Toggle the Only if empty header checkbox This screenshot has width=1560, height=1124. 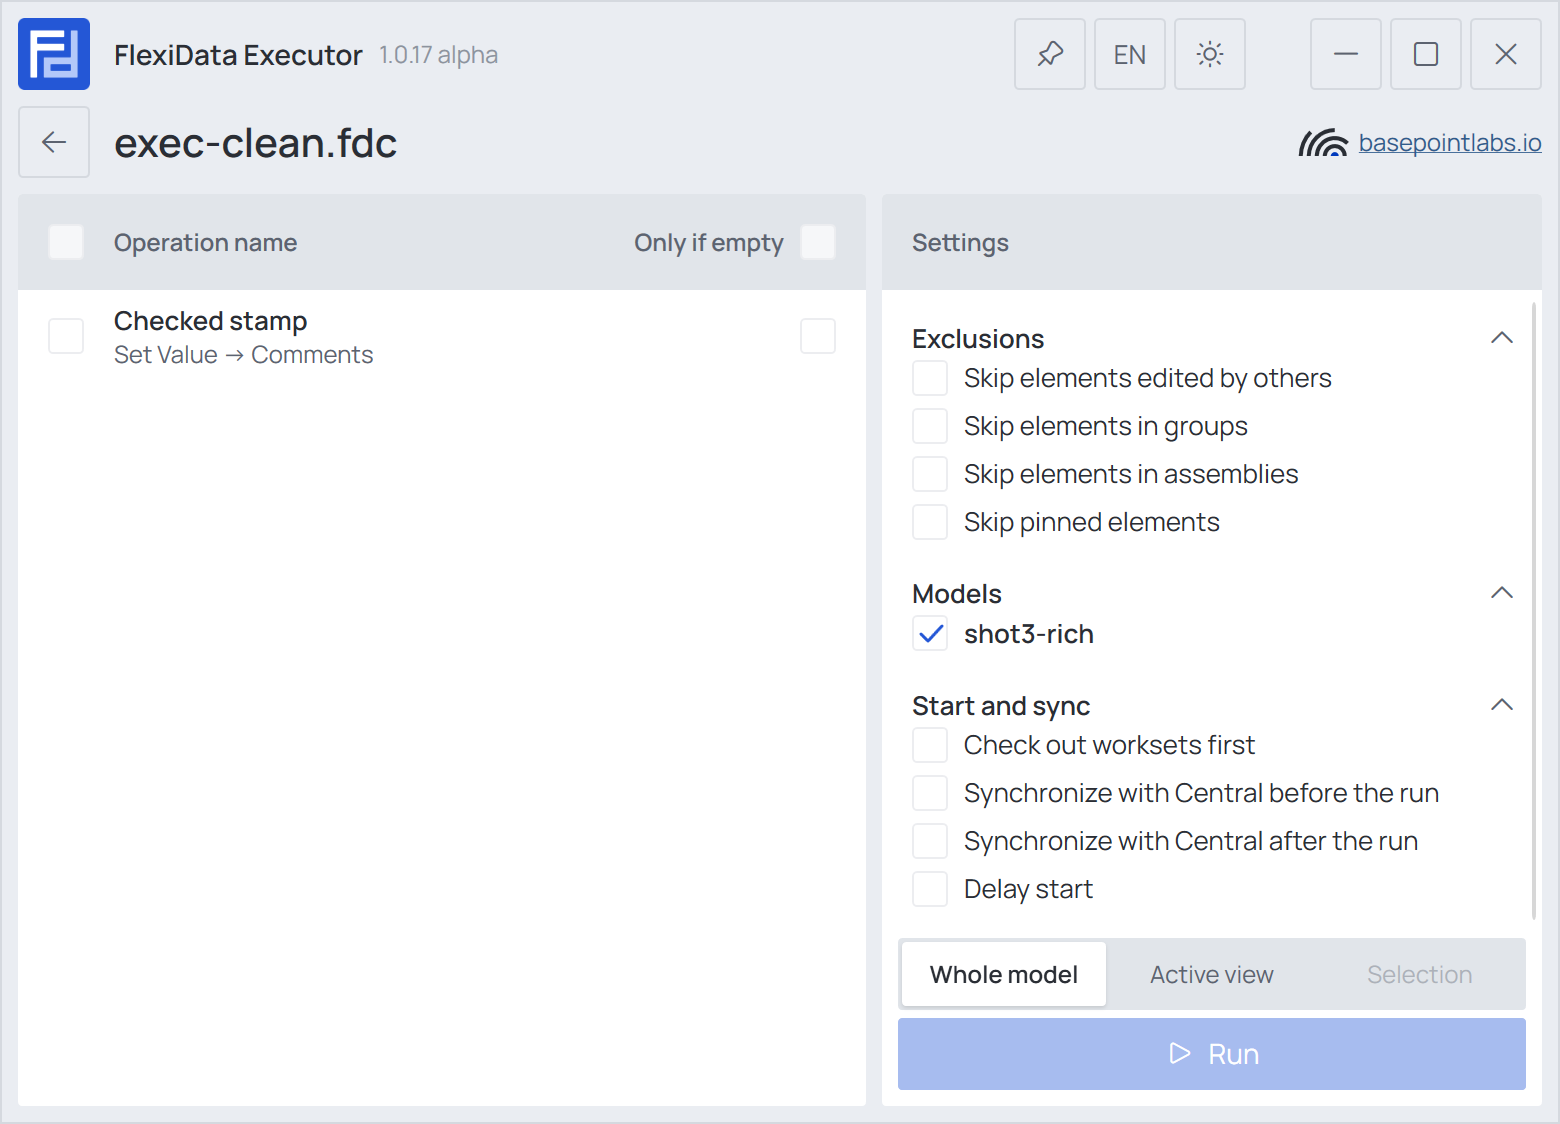818,242
